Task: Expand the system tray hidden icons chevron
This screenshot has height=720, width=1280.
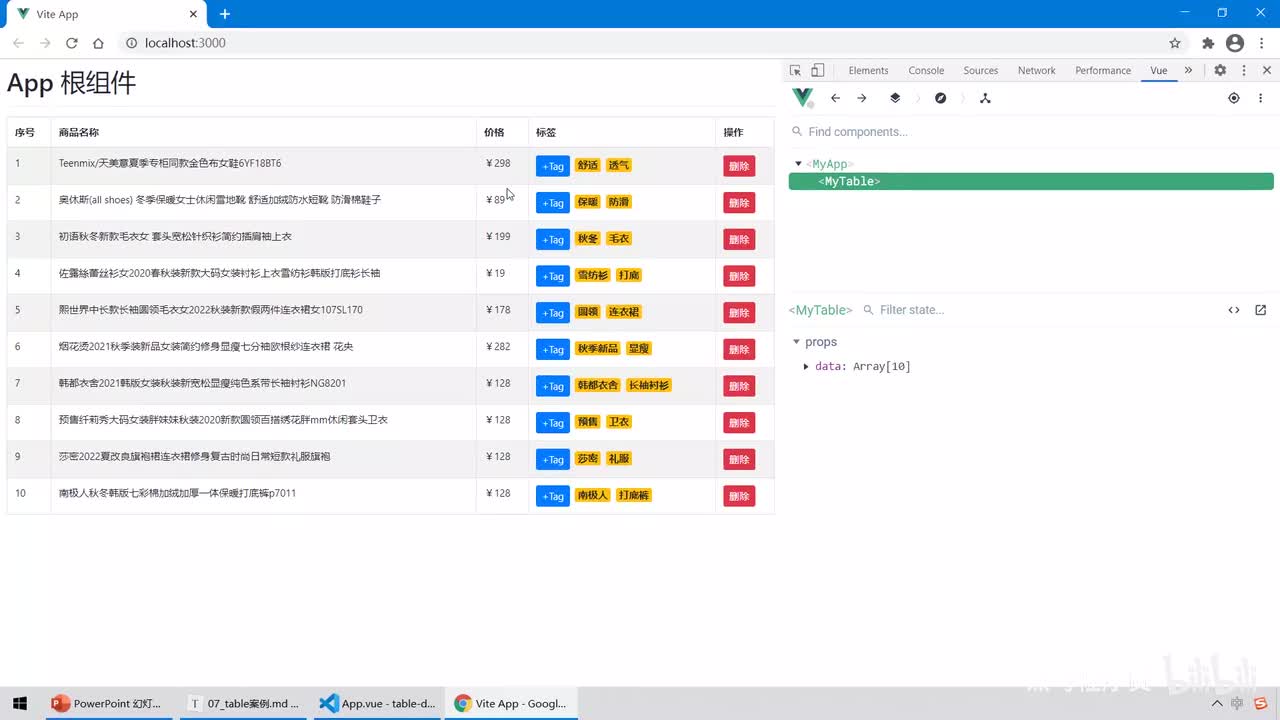Action: click(x=1217, y=703)
